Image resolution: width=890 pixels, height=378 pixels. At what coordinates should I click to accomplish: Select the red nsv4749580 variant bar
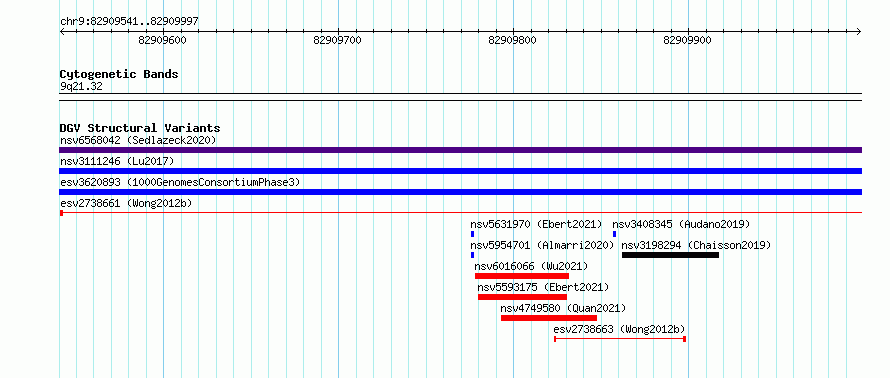tap(549, 318)
